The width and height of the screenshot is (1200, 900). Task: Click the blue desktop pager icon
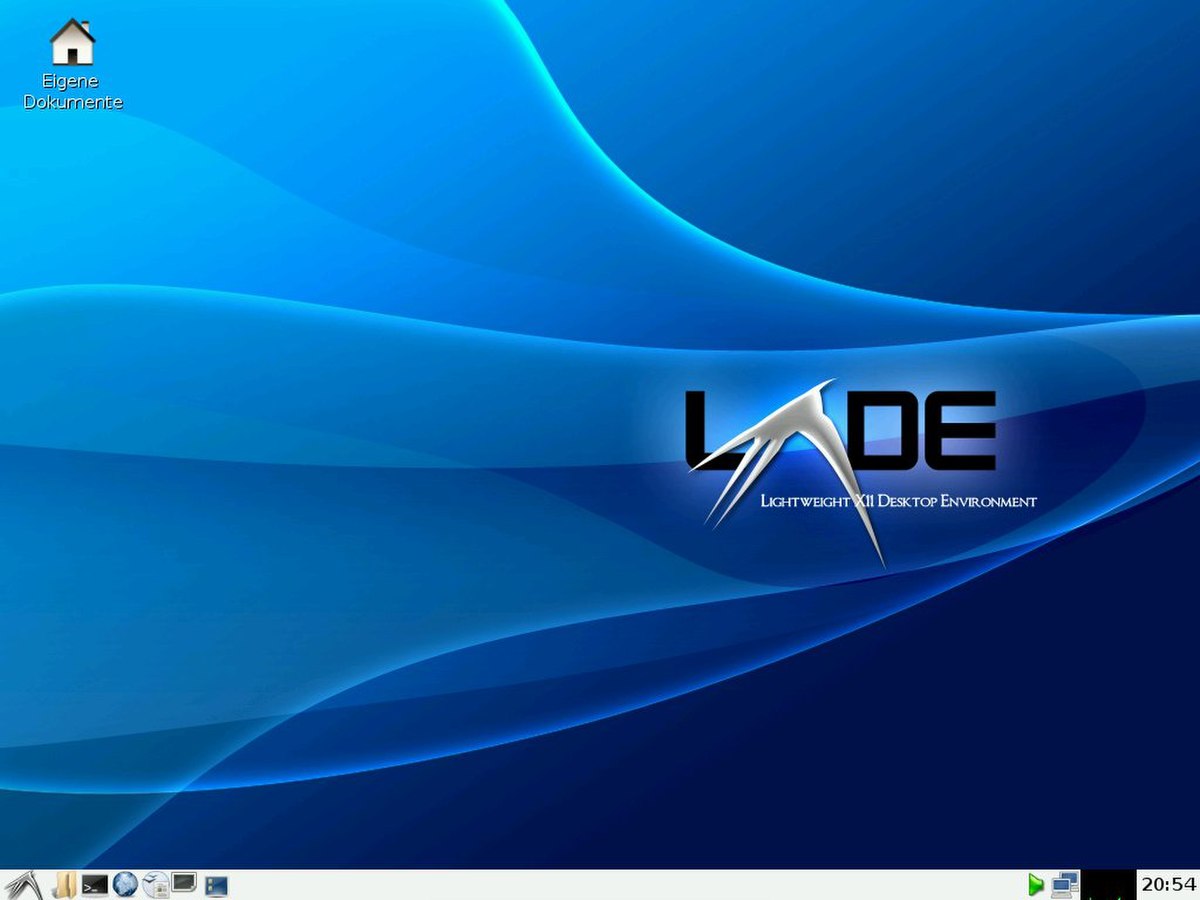coord(217,886)
